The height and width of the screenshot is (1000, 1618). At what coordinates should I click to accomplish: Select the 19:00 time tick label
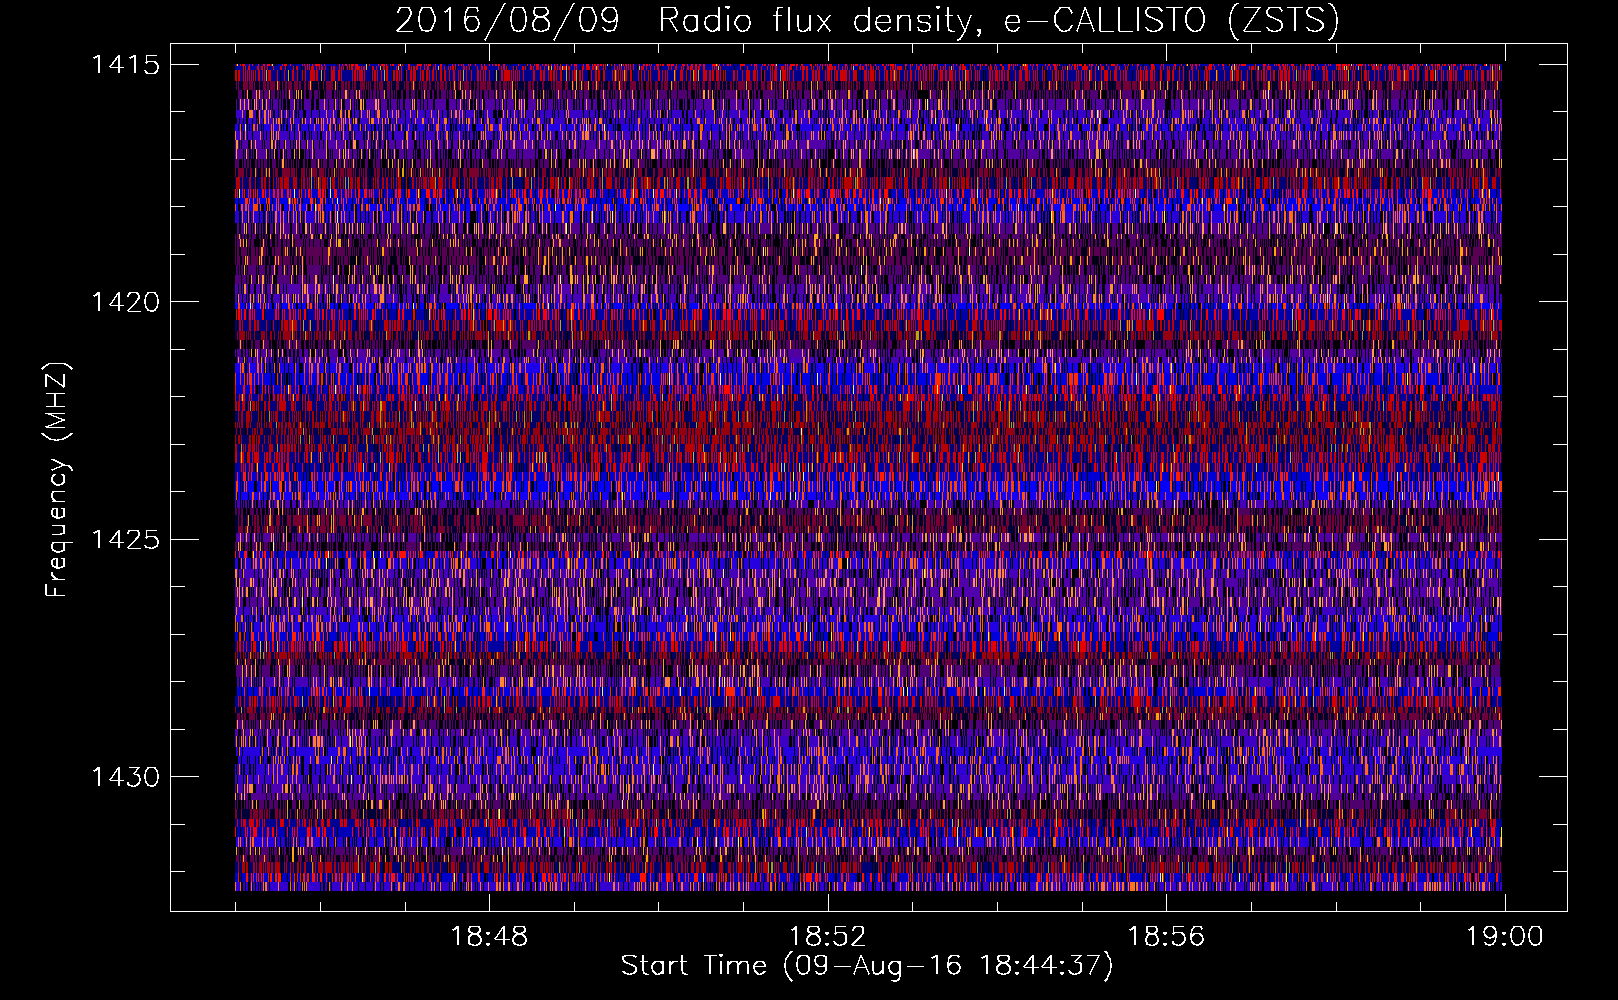1505,937
